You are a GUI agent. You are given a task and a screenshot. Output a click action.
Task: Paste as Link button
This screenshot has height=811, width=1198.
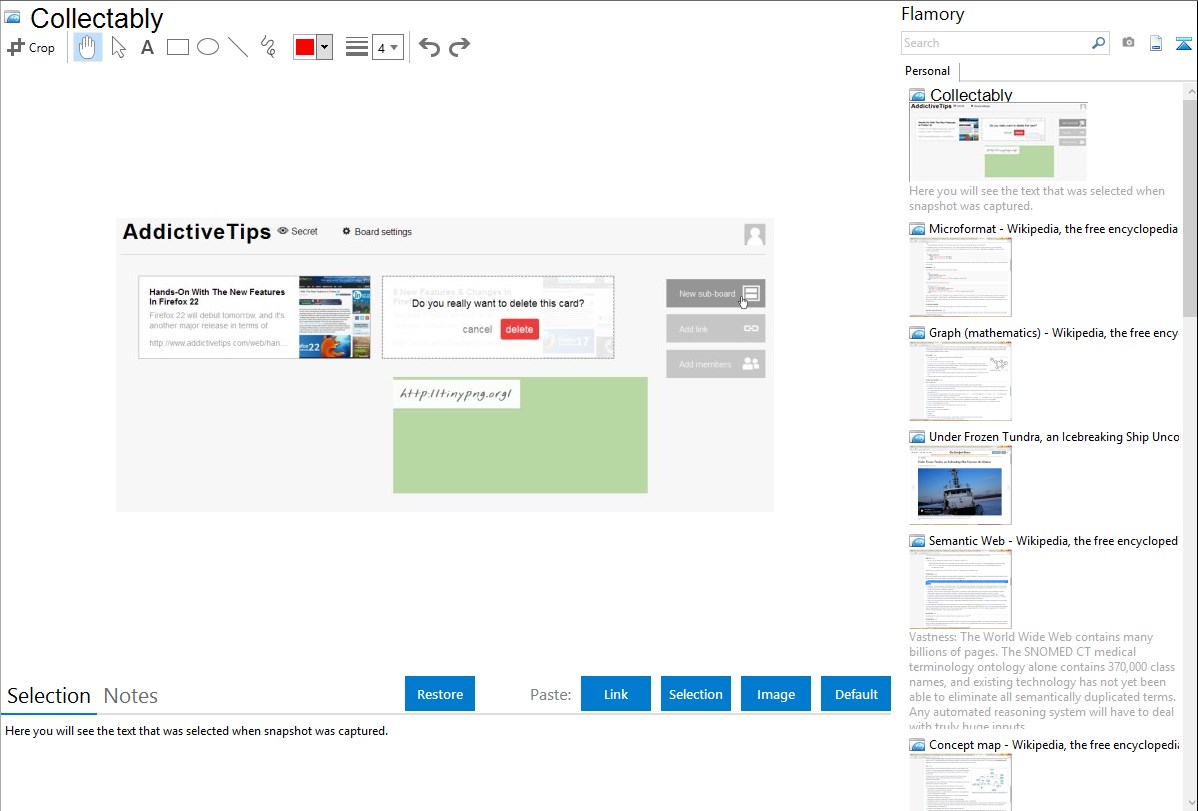click(x=616, y=694)
